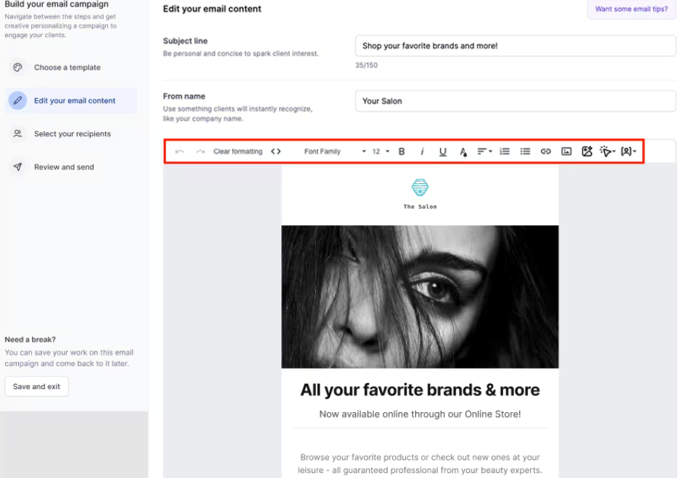Image resolution: width=688 pixels, height=478 pixels.
Task: Click the people icon beside Select your recipients
Action: 18,133
